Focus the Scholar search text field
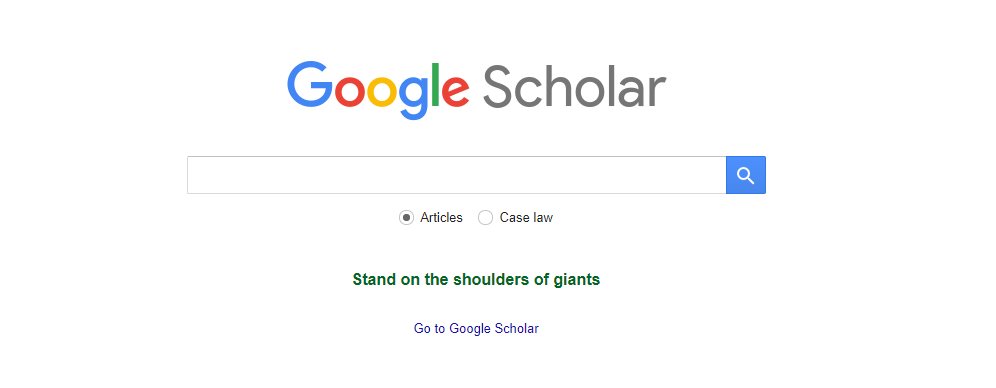996x388 pixels. click(457, 175)
